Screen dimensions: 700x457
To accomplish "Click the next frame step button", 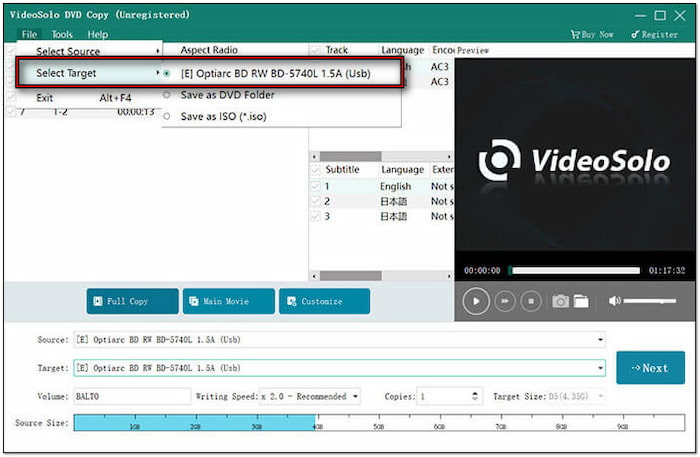I will (506, 301).
